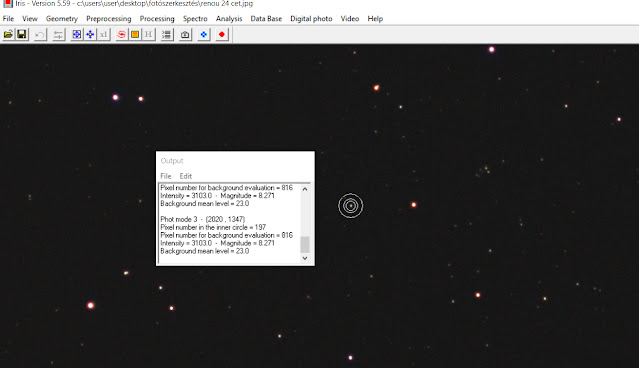Open the Data Base menu
This screenshot has width=639, height=368.
266,19
